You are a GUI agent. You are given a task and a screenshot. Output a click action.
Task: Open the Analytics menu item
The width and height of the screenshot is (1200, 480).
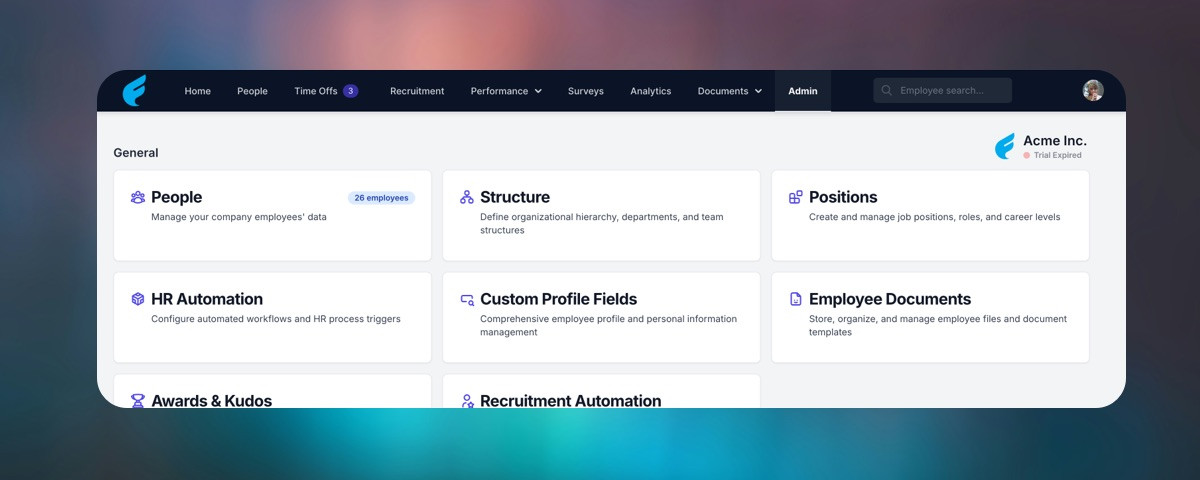(651, 91)
